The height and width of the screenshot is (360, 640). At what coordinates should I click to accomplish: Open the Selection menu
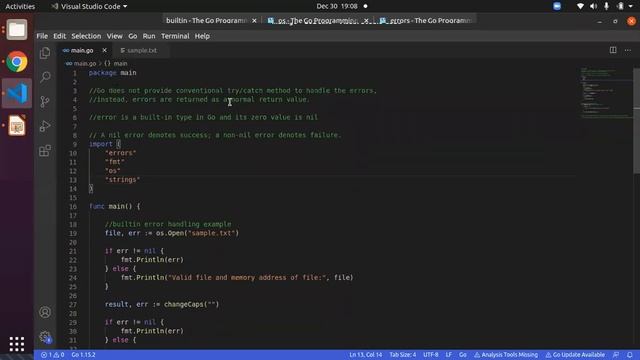point(86,36)
